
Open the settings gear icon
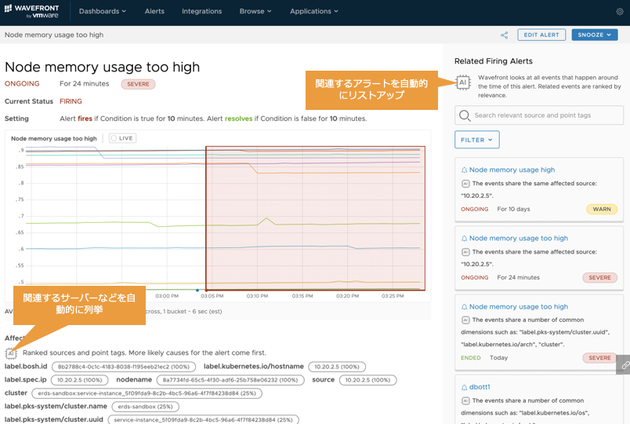point(620,12)
